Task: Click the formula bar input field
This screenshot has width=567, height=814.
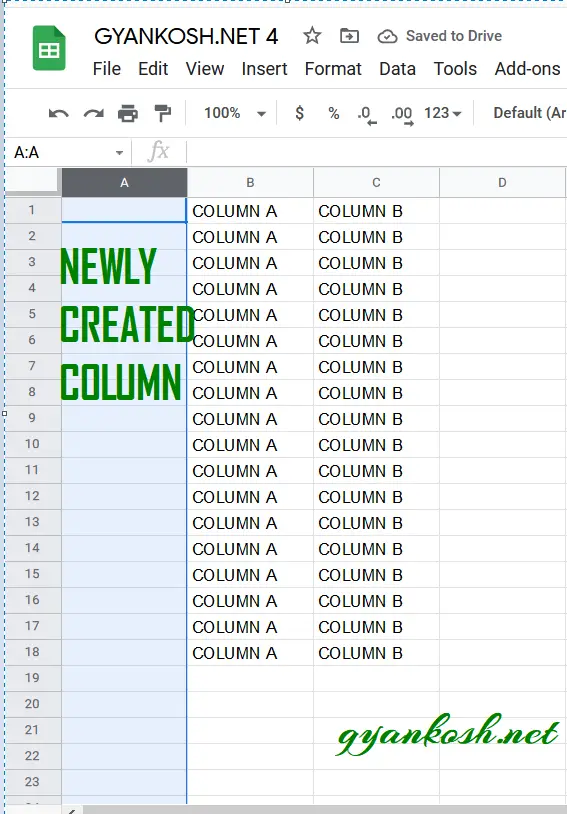Action: pyautogui.click(x=376, y=152)
